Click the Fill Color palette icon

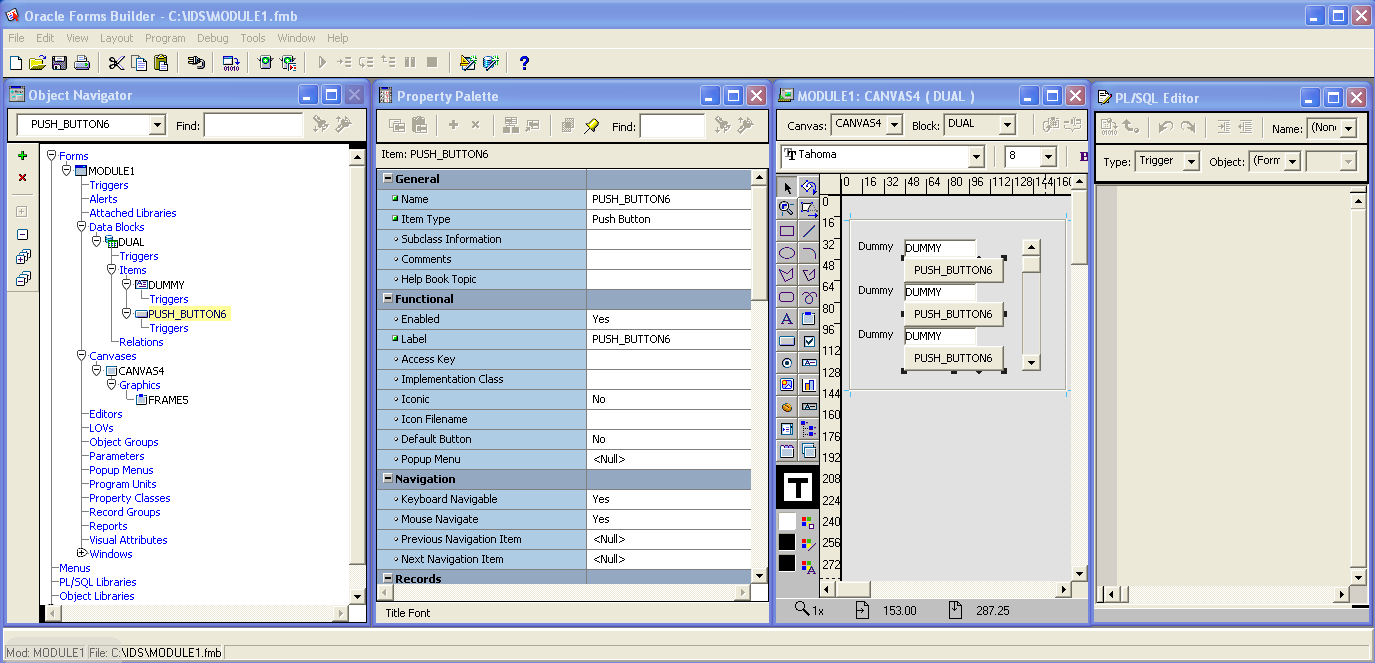(x=808, y=521)
